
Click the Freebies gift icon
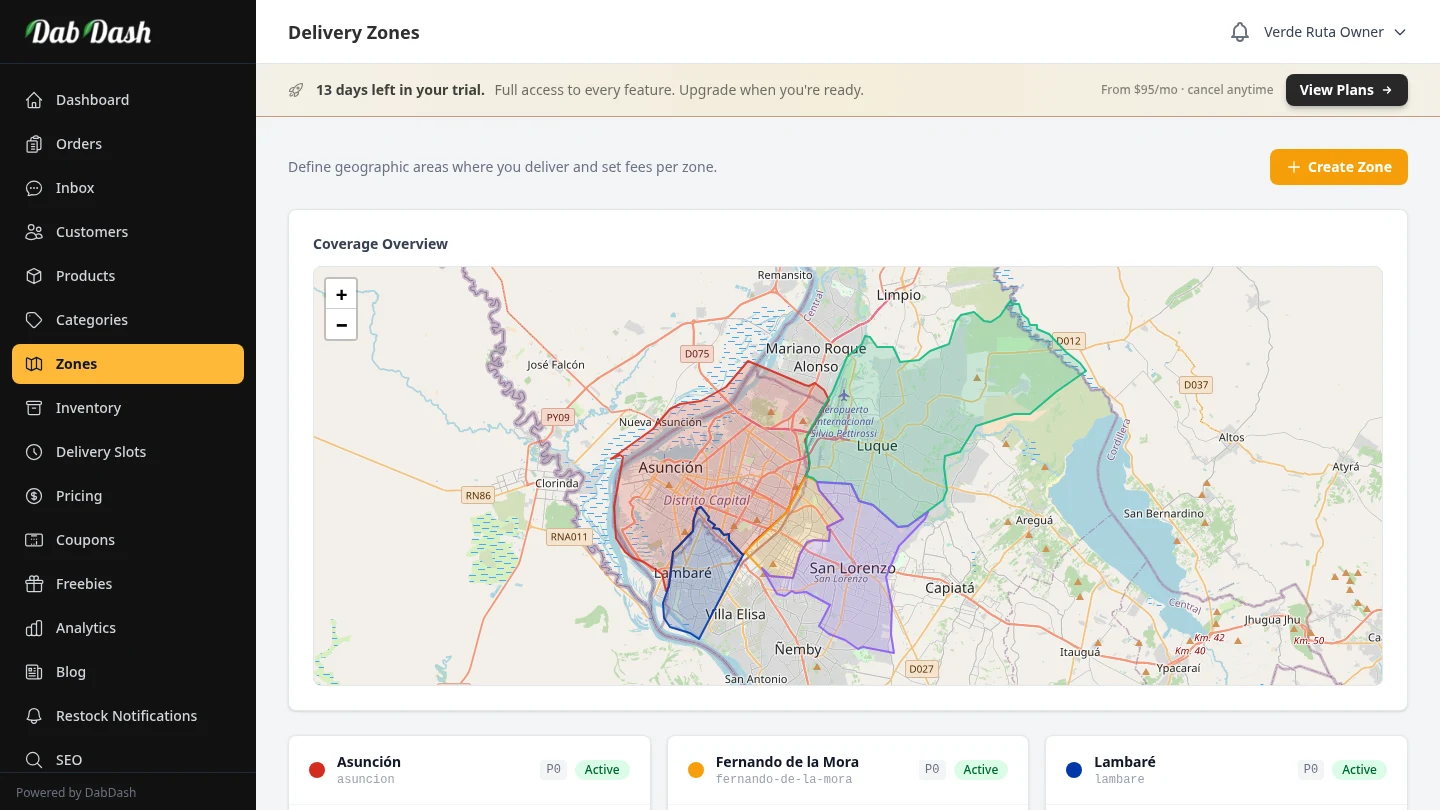34,584
